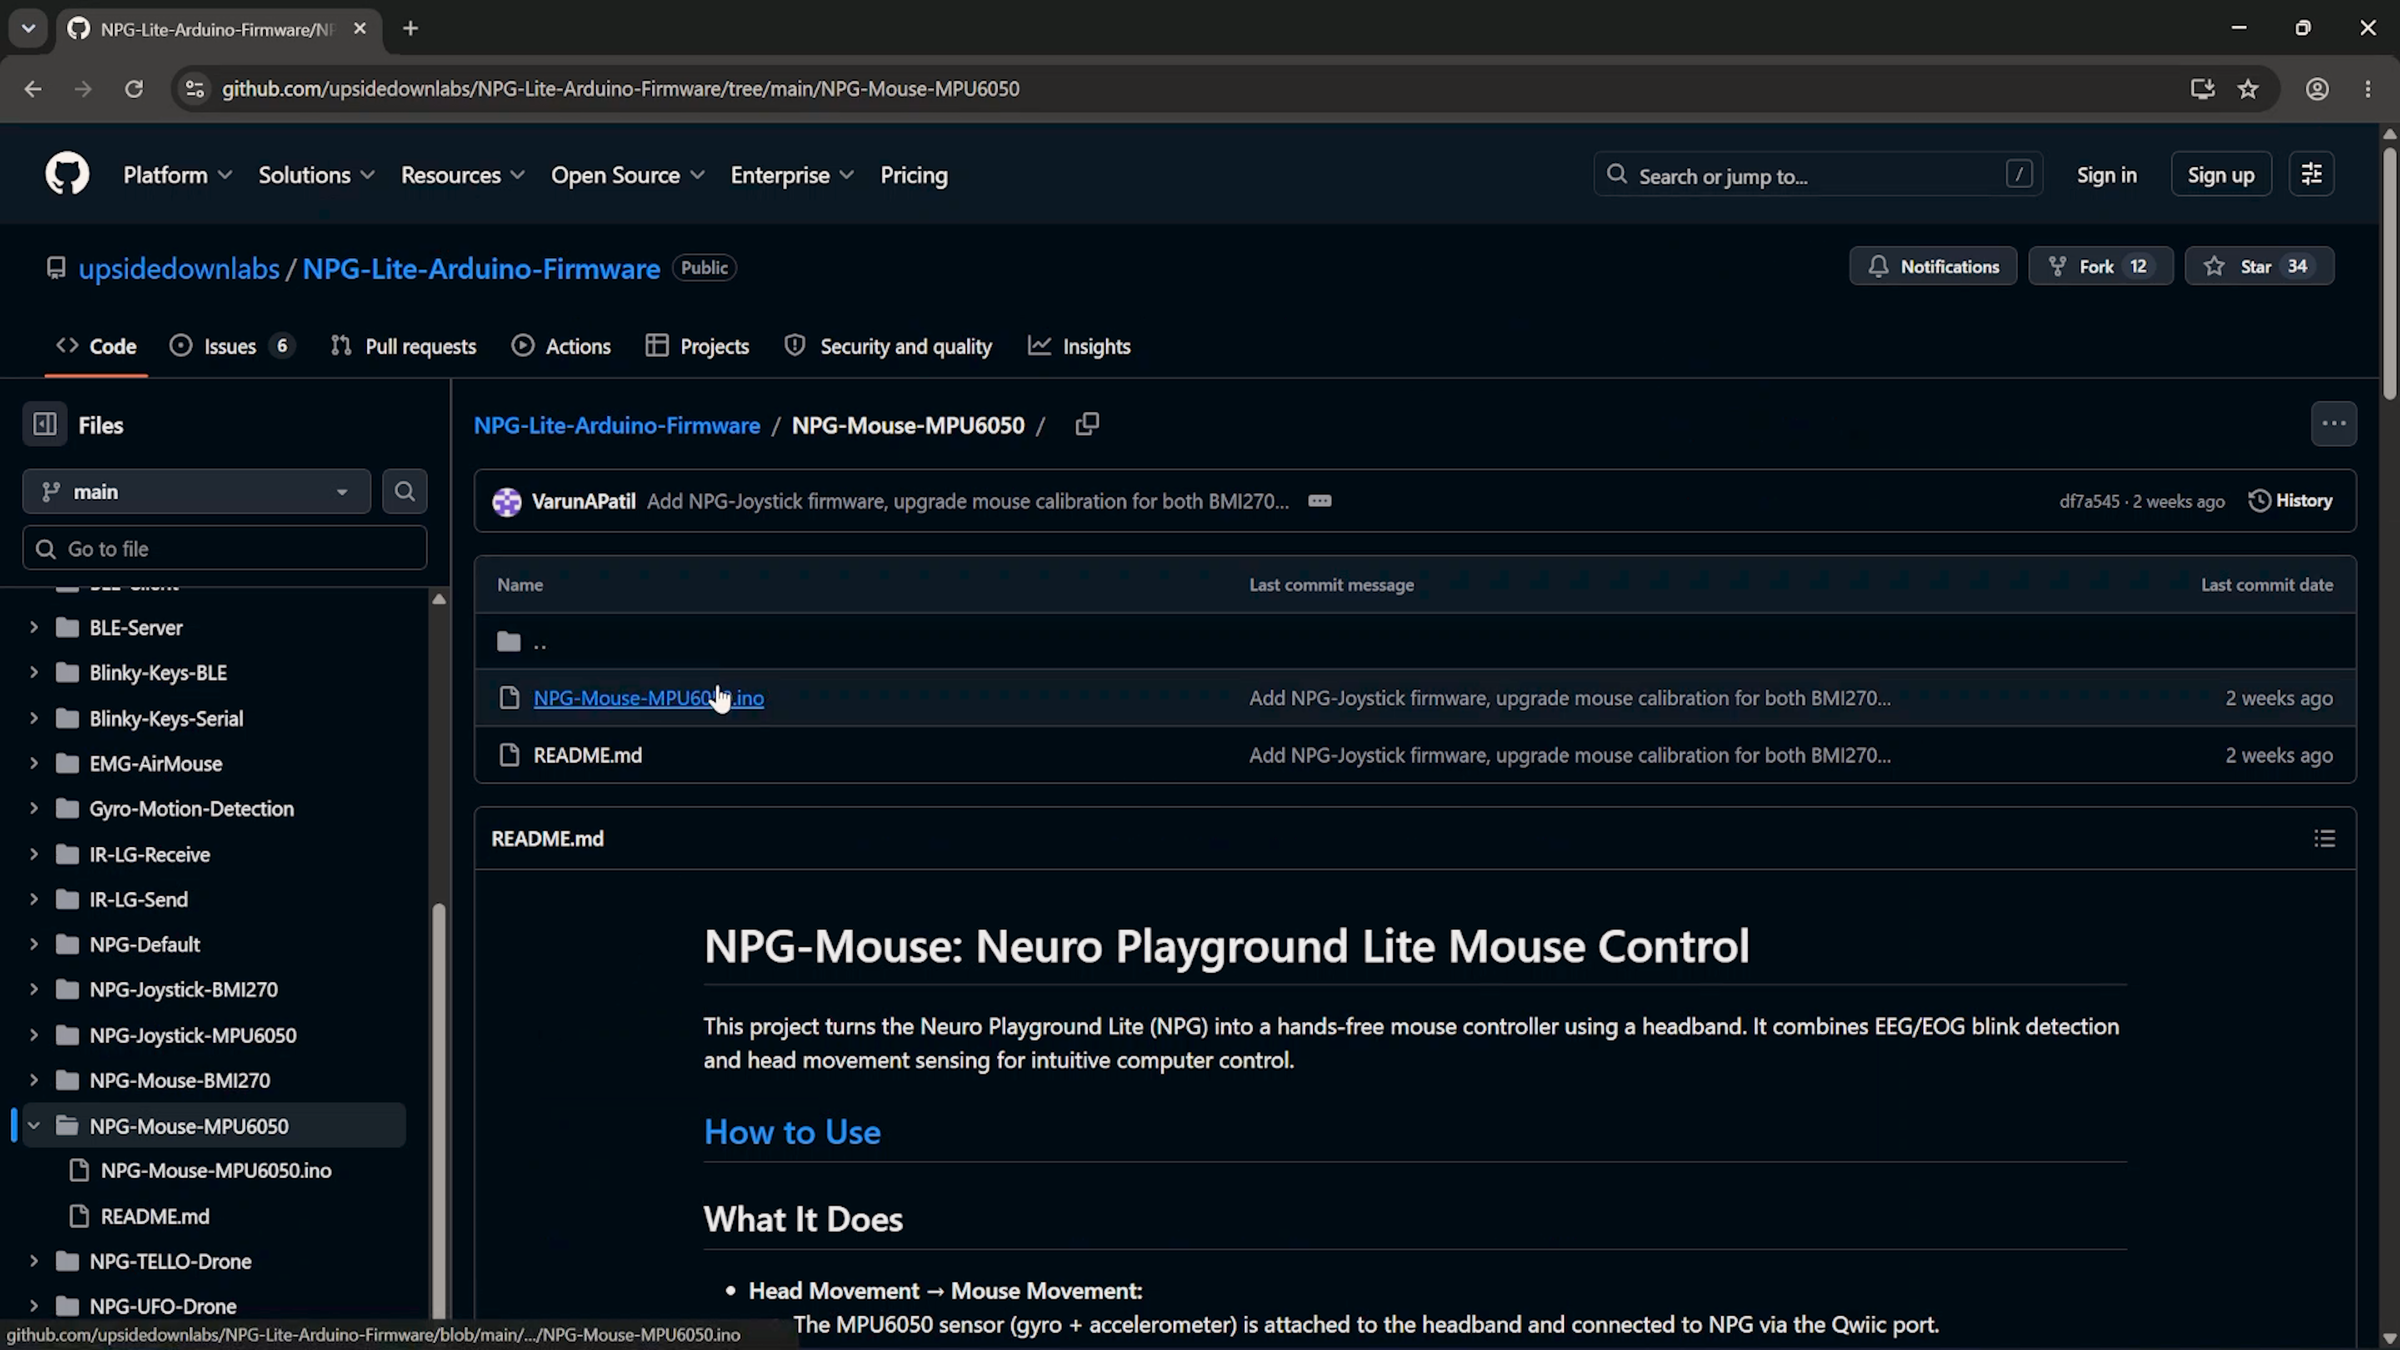Open the NPG-Default folder in tree
Viewport: 2400px width, 1350px height.
coord(145,945)
